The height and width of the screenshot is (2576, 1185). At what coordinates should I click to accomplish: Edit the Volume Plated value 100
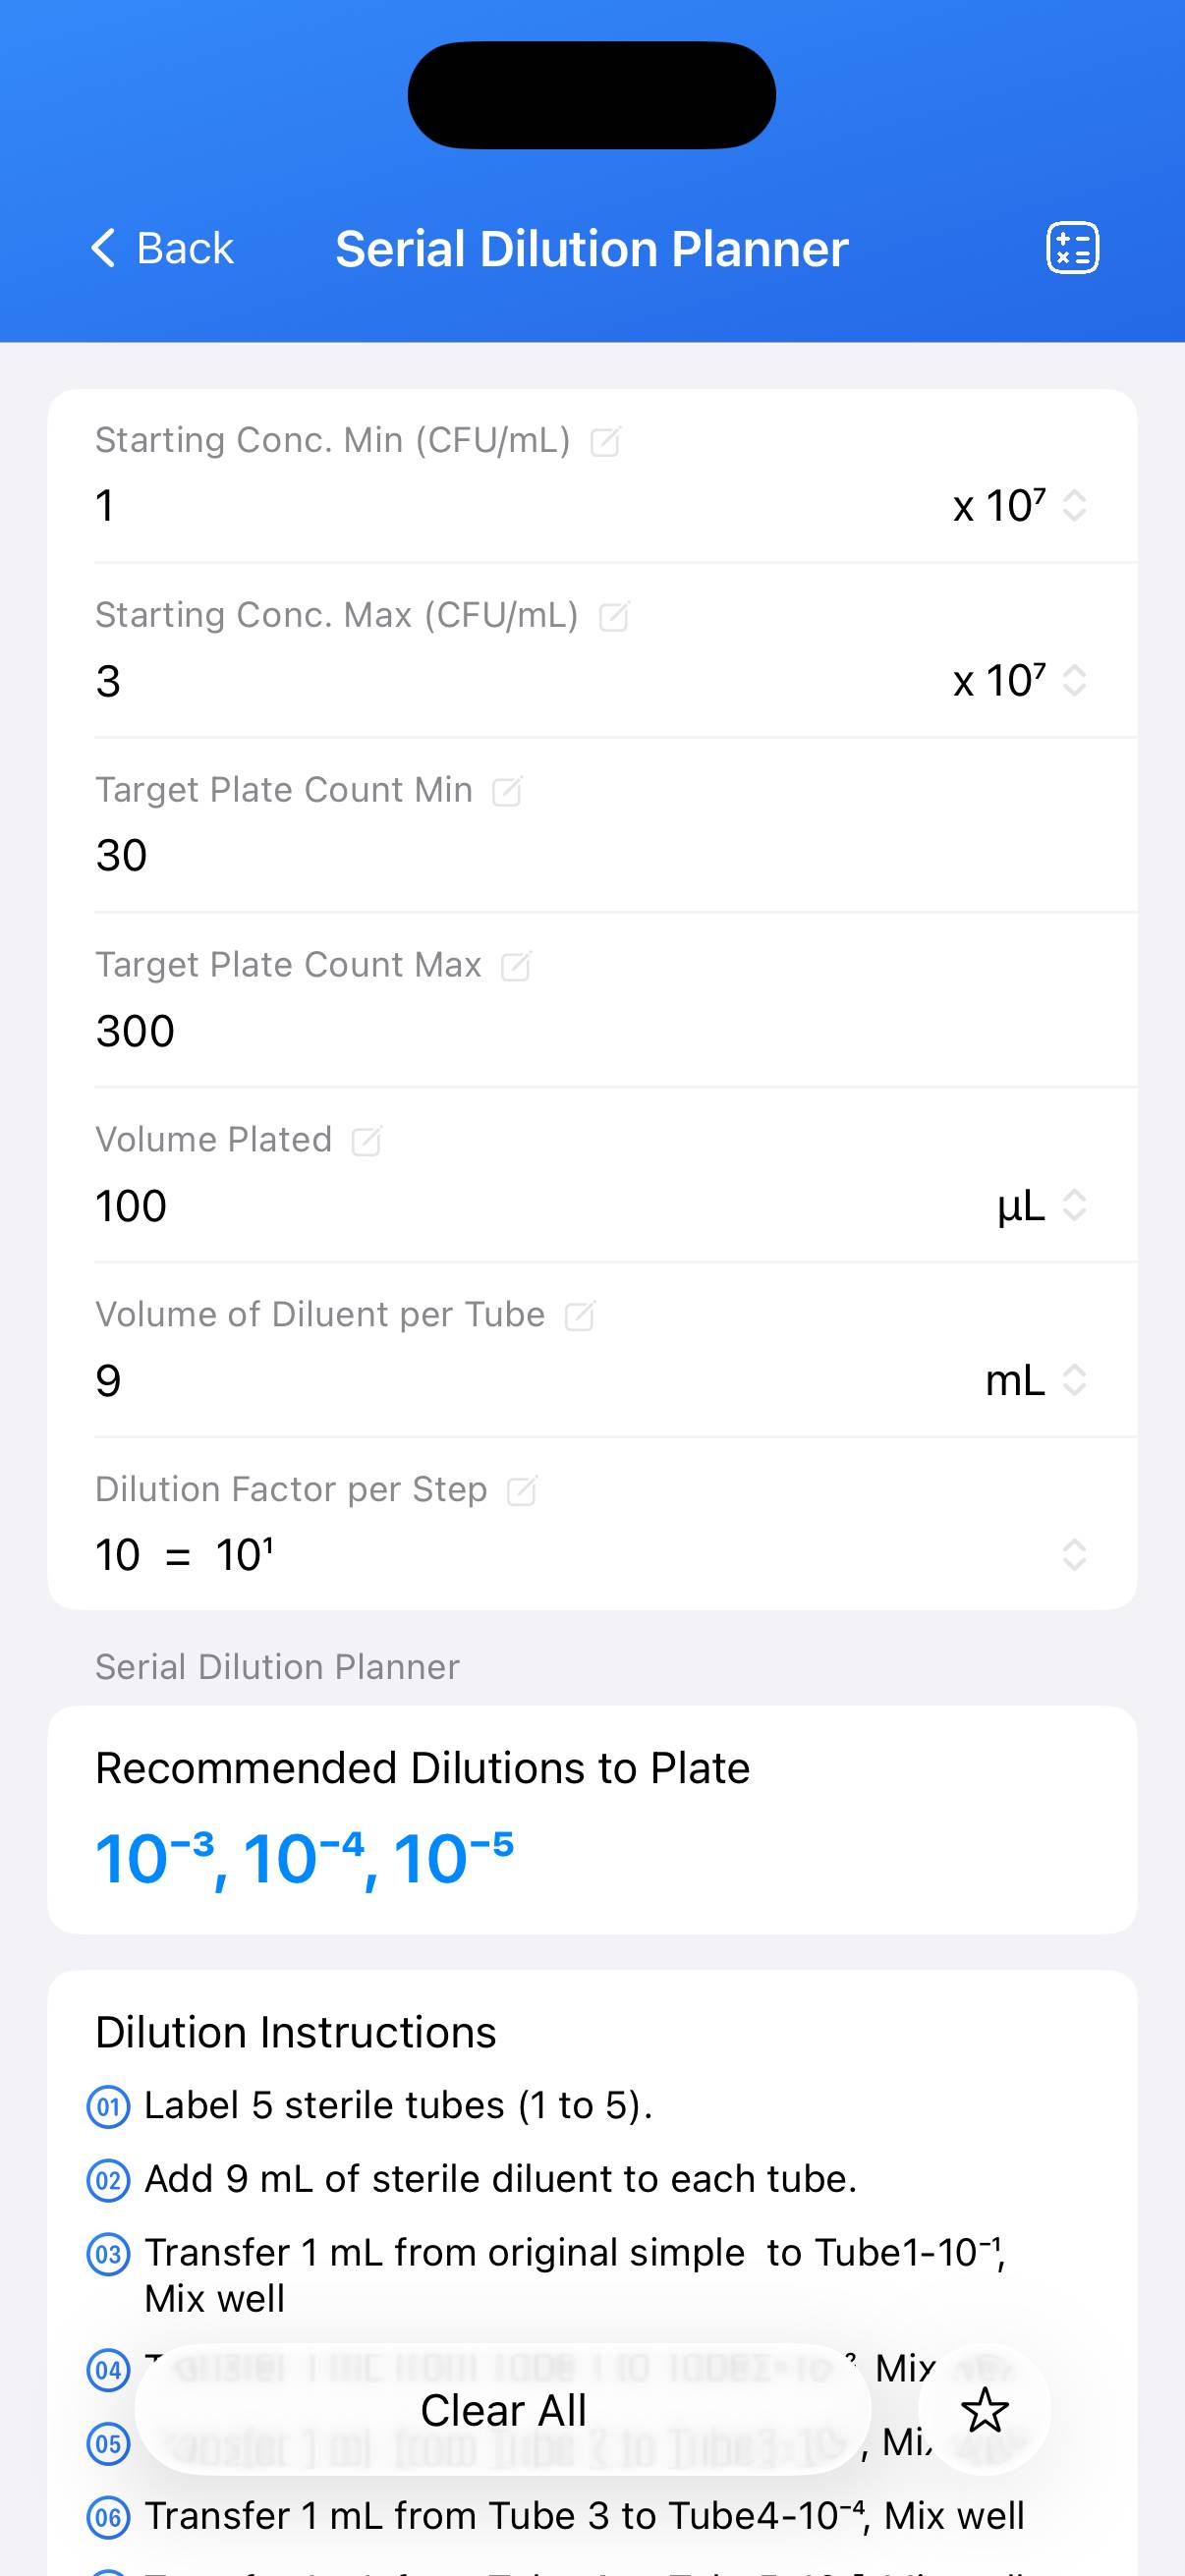[x=131, y=1206]
